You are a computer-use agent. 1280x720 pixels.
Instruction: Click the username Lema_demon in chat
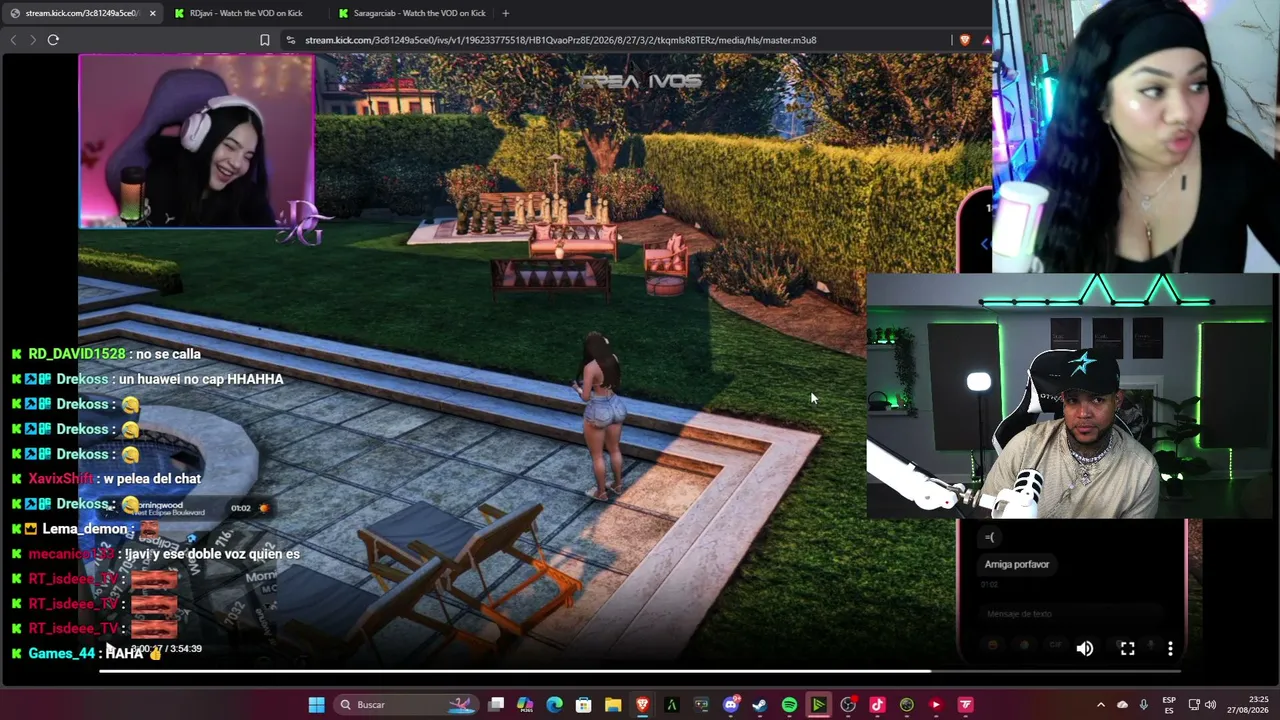(85, 529)
